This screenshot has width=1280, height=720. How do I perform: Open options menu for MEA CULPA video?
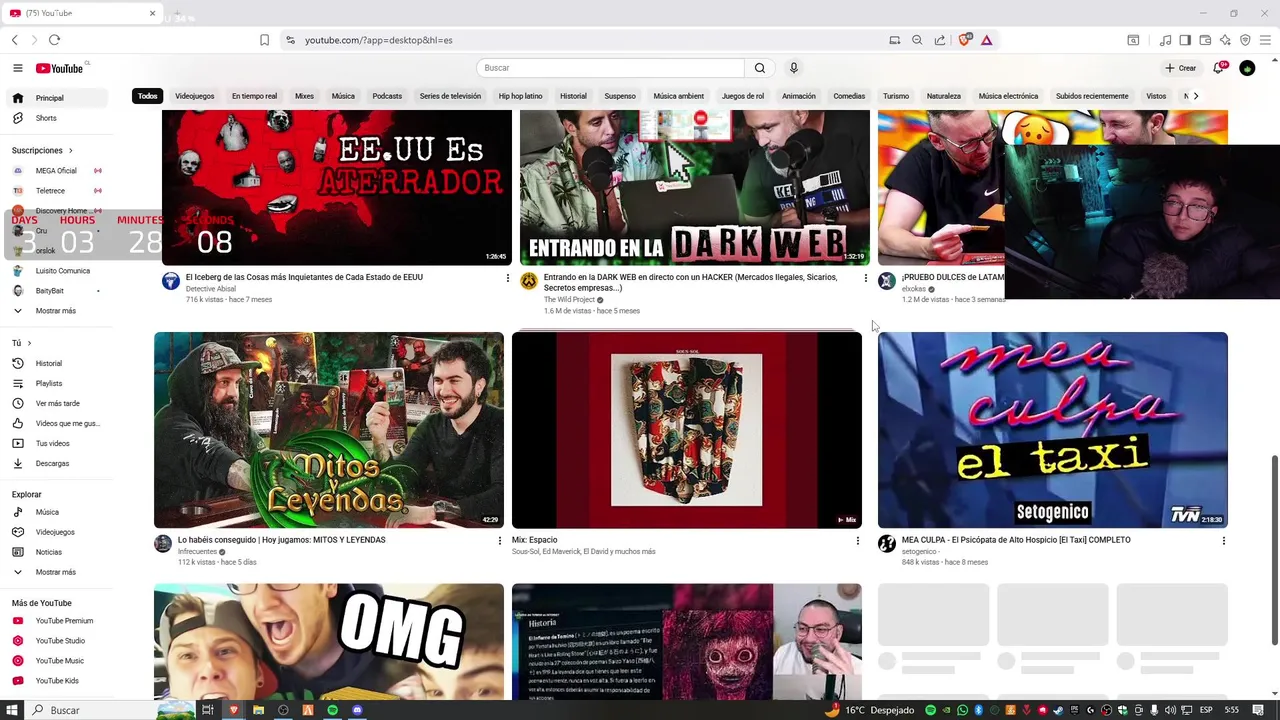click(1223, 541)
